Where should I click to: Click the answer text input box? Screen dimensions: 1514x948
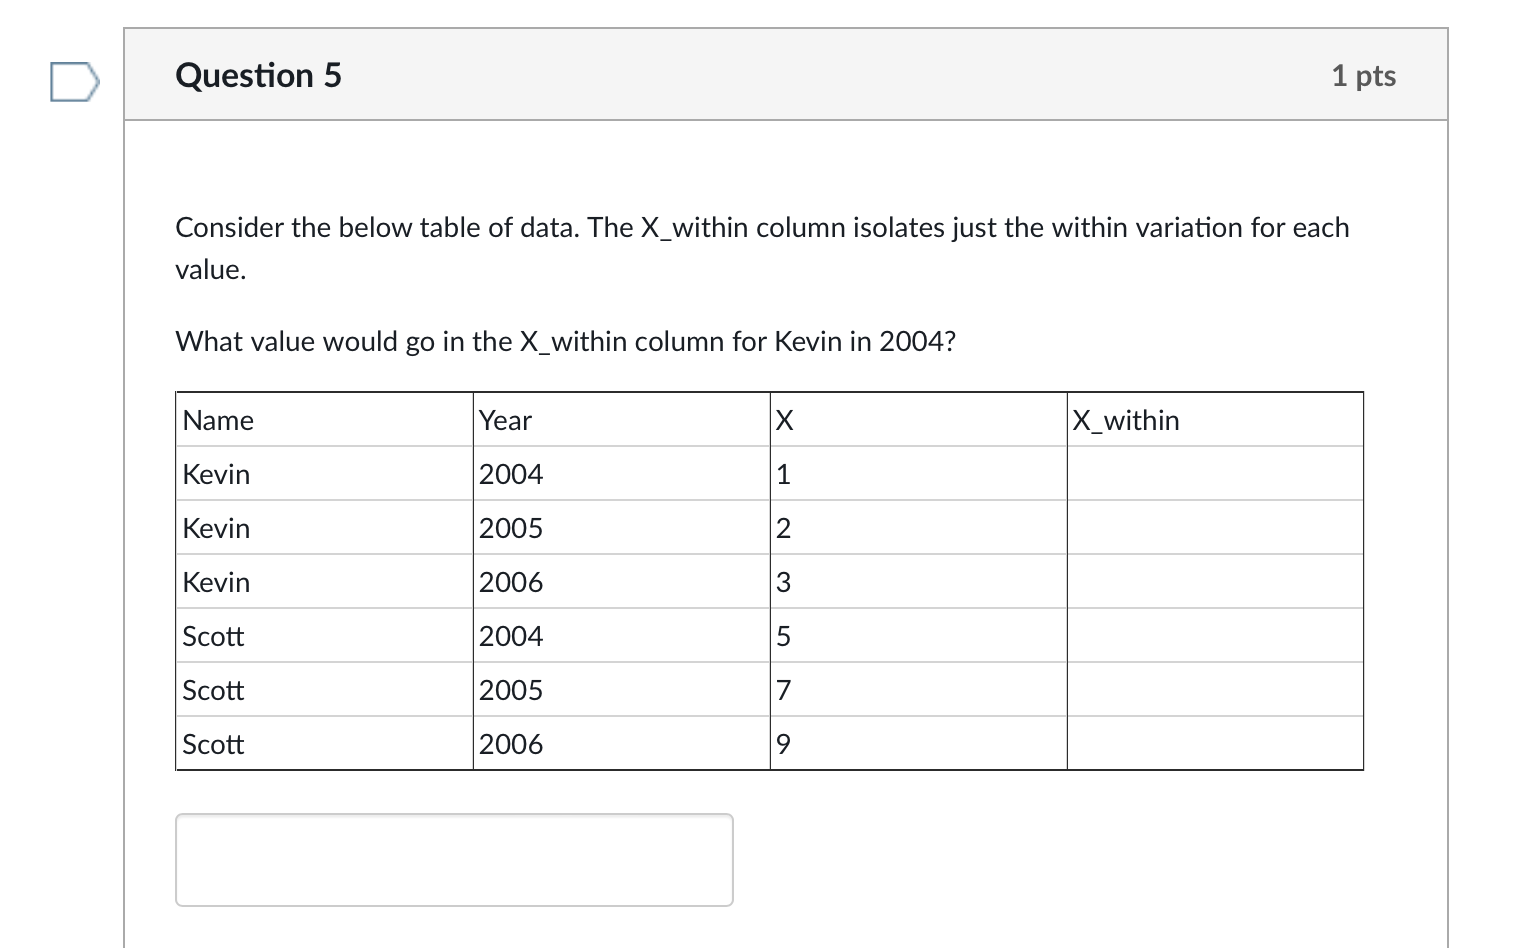click(454, 859)
